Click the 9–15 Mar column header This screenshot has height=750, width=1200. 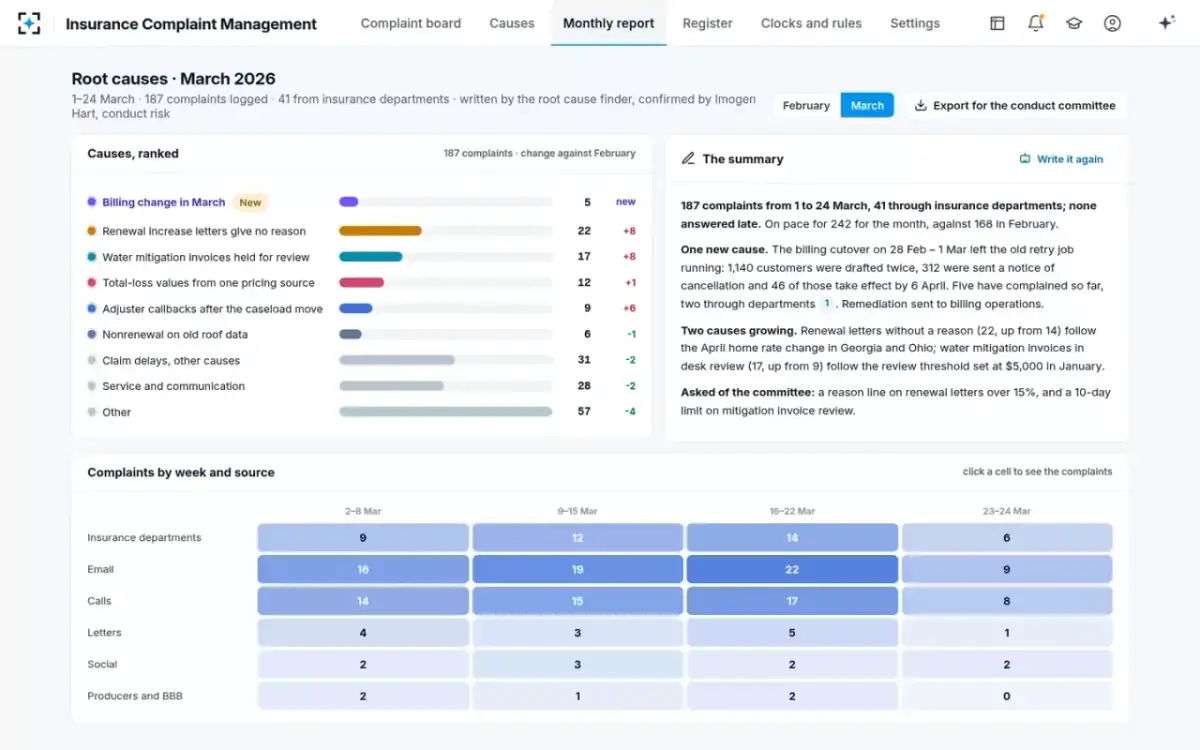pos(577,511)
